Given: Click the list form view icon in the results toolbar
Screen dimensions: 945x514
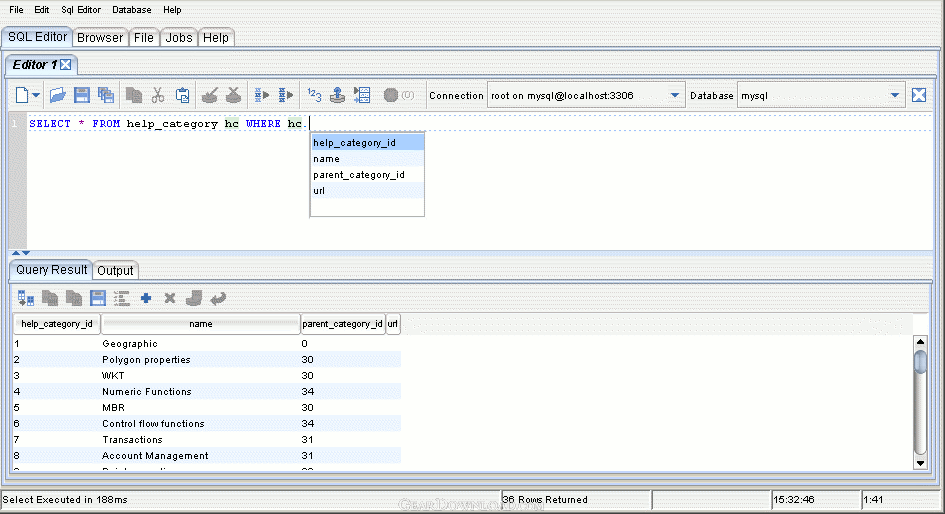Looking at the screenshot, I should point(122,298).
